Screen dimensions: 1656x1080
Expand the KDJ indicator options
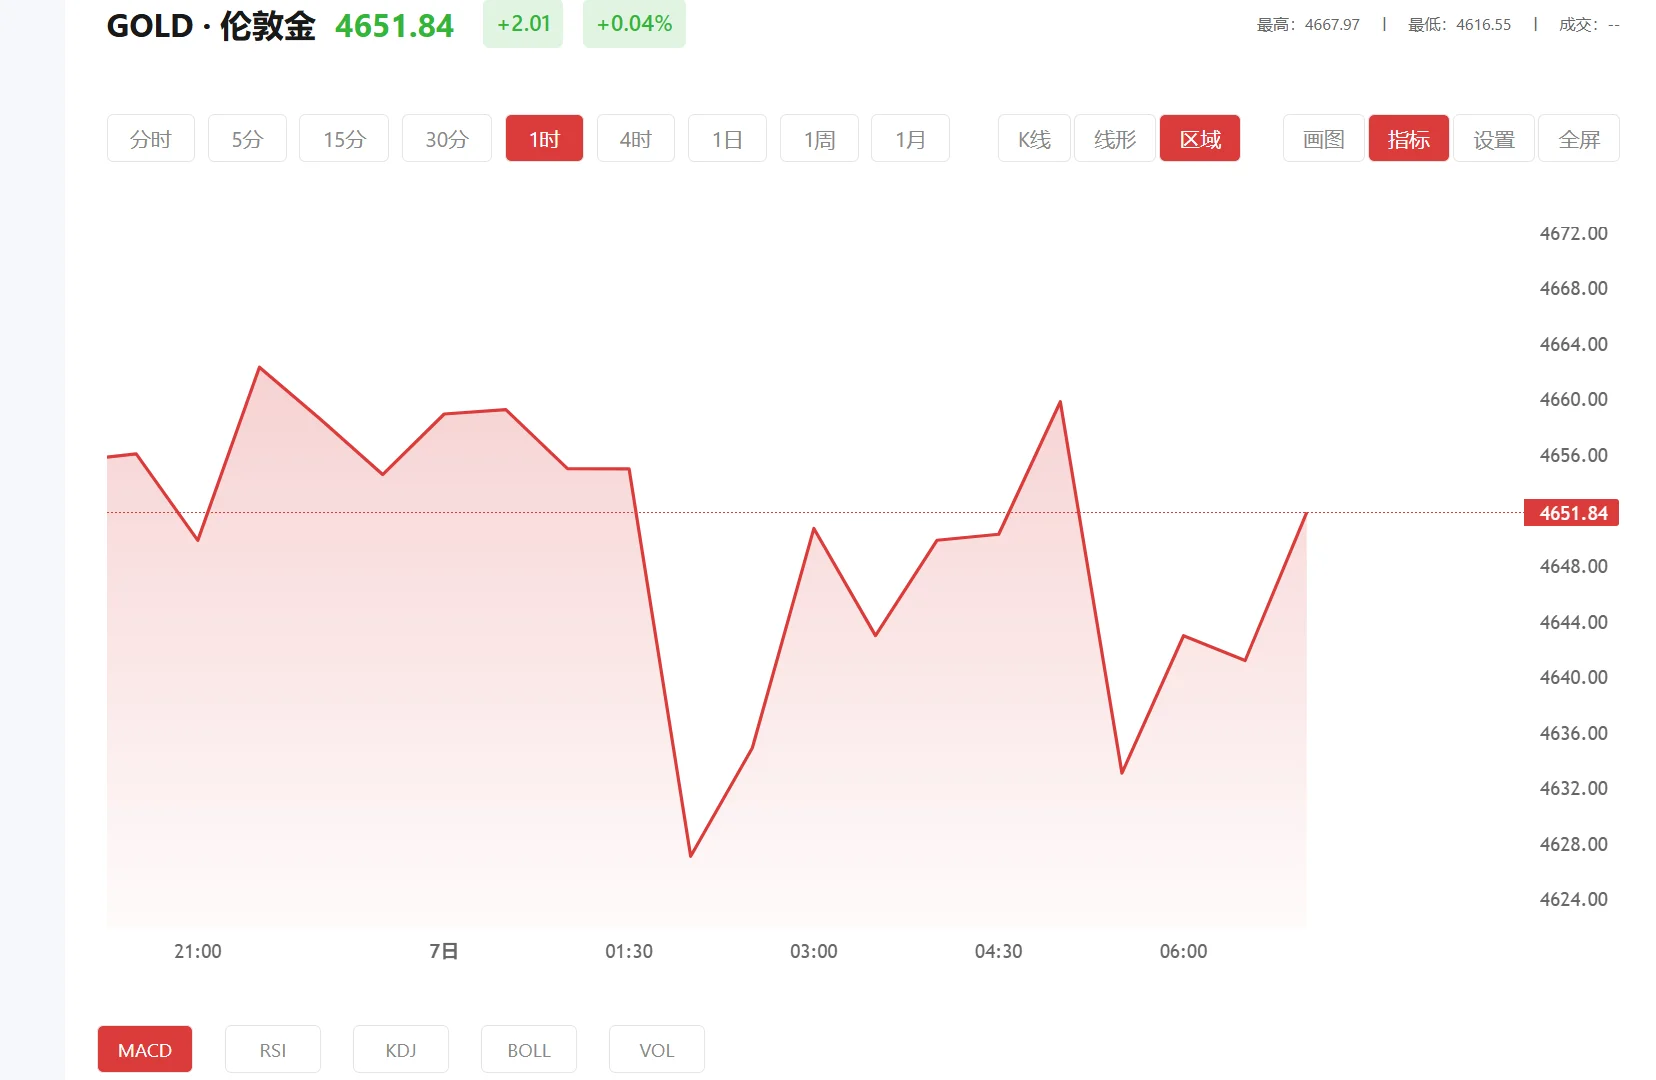coord(400,1049)
